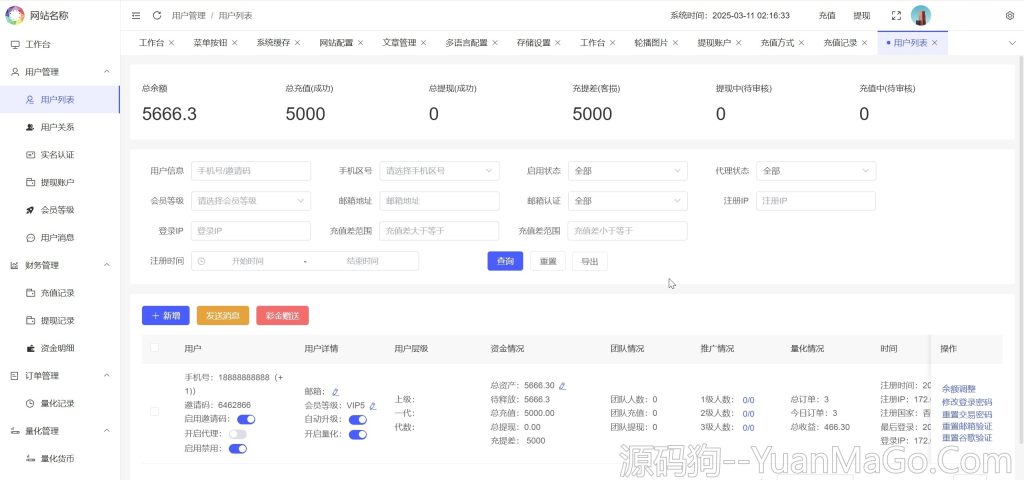The image size is (1024, 480).
Task: Close the 提现账户 tab
Action: pyautogui.click(x=739, y=42)
